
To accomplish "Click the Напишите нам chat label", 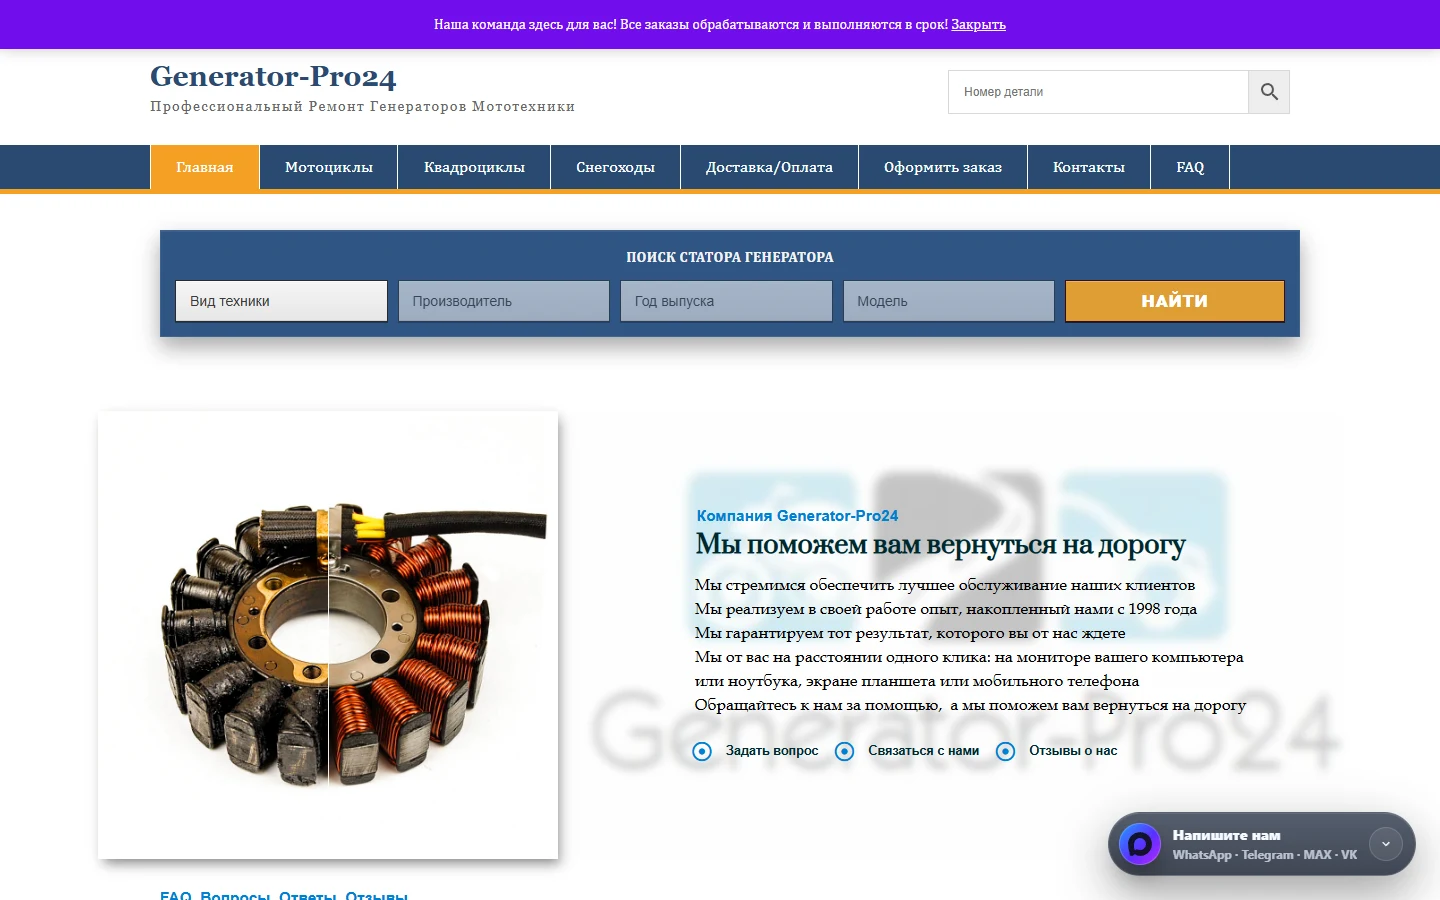I will 1226,835.
